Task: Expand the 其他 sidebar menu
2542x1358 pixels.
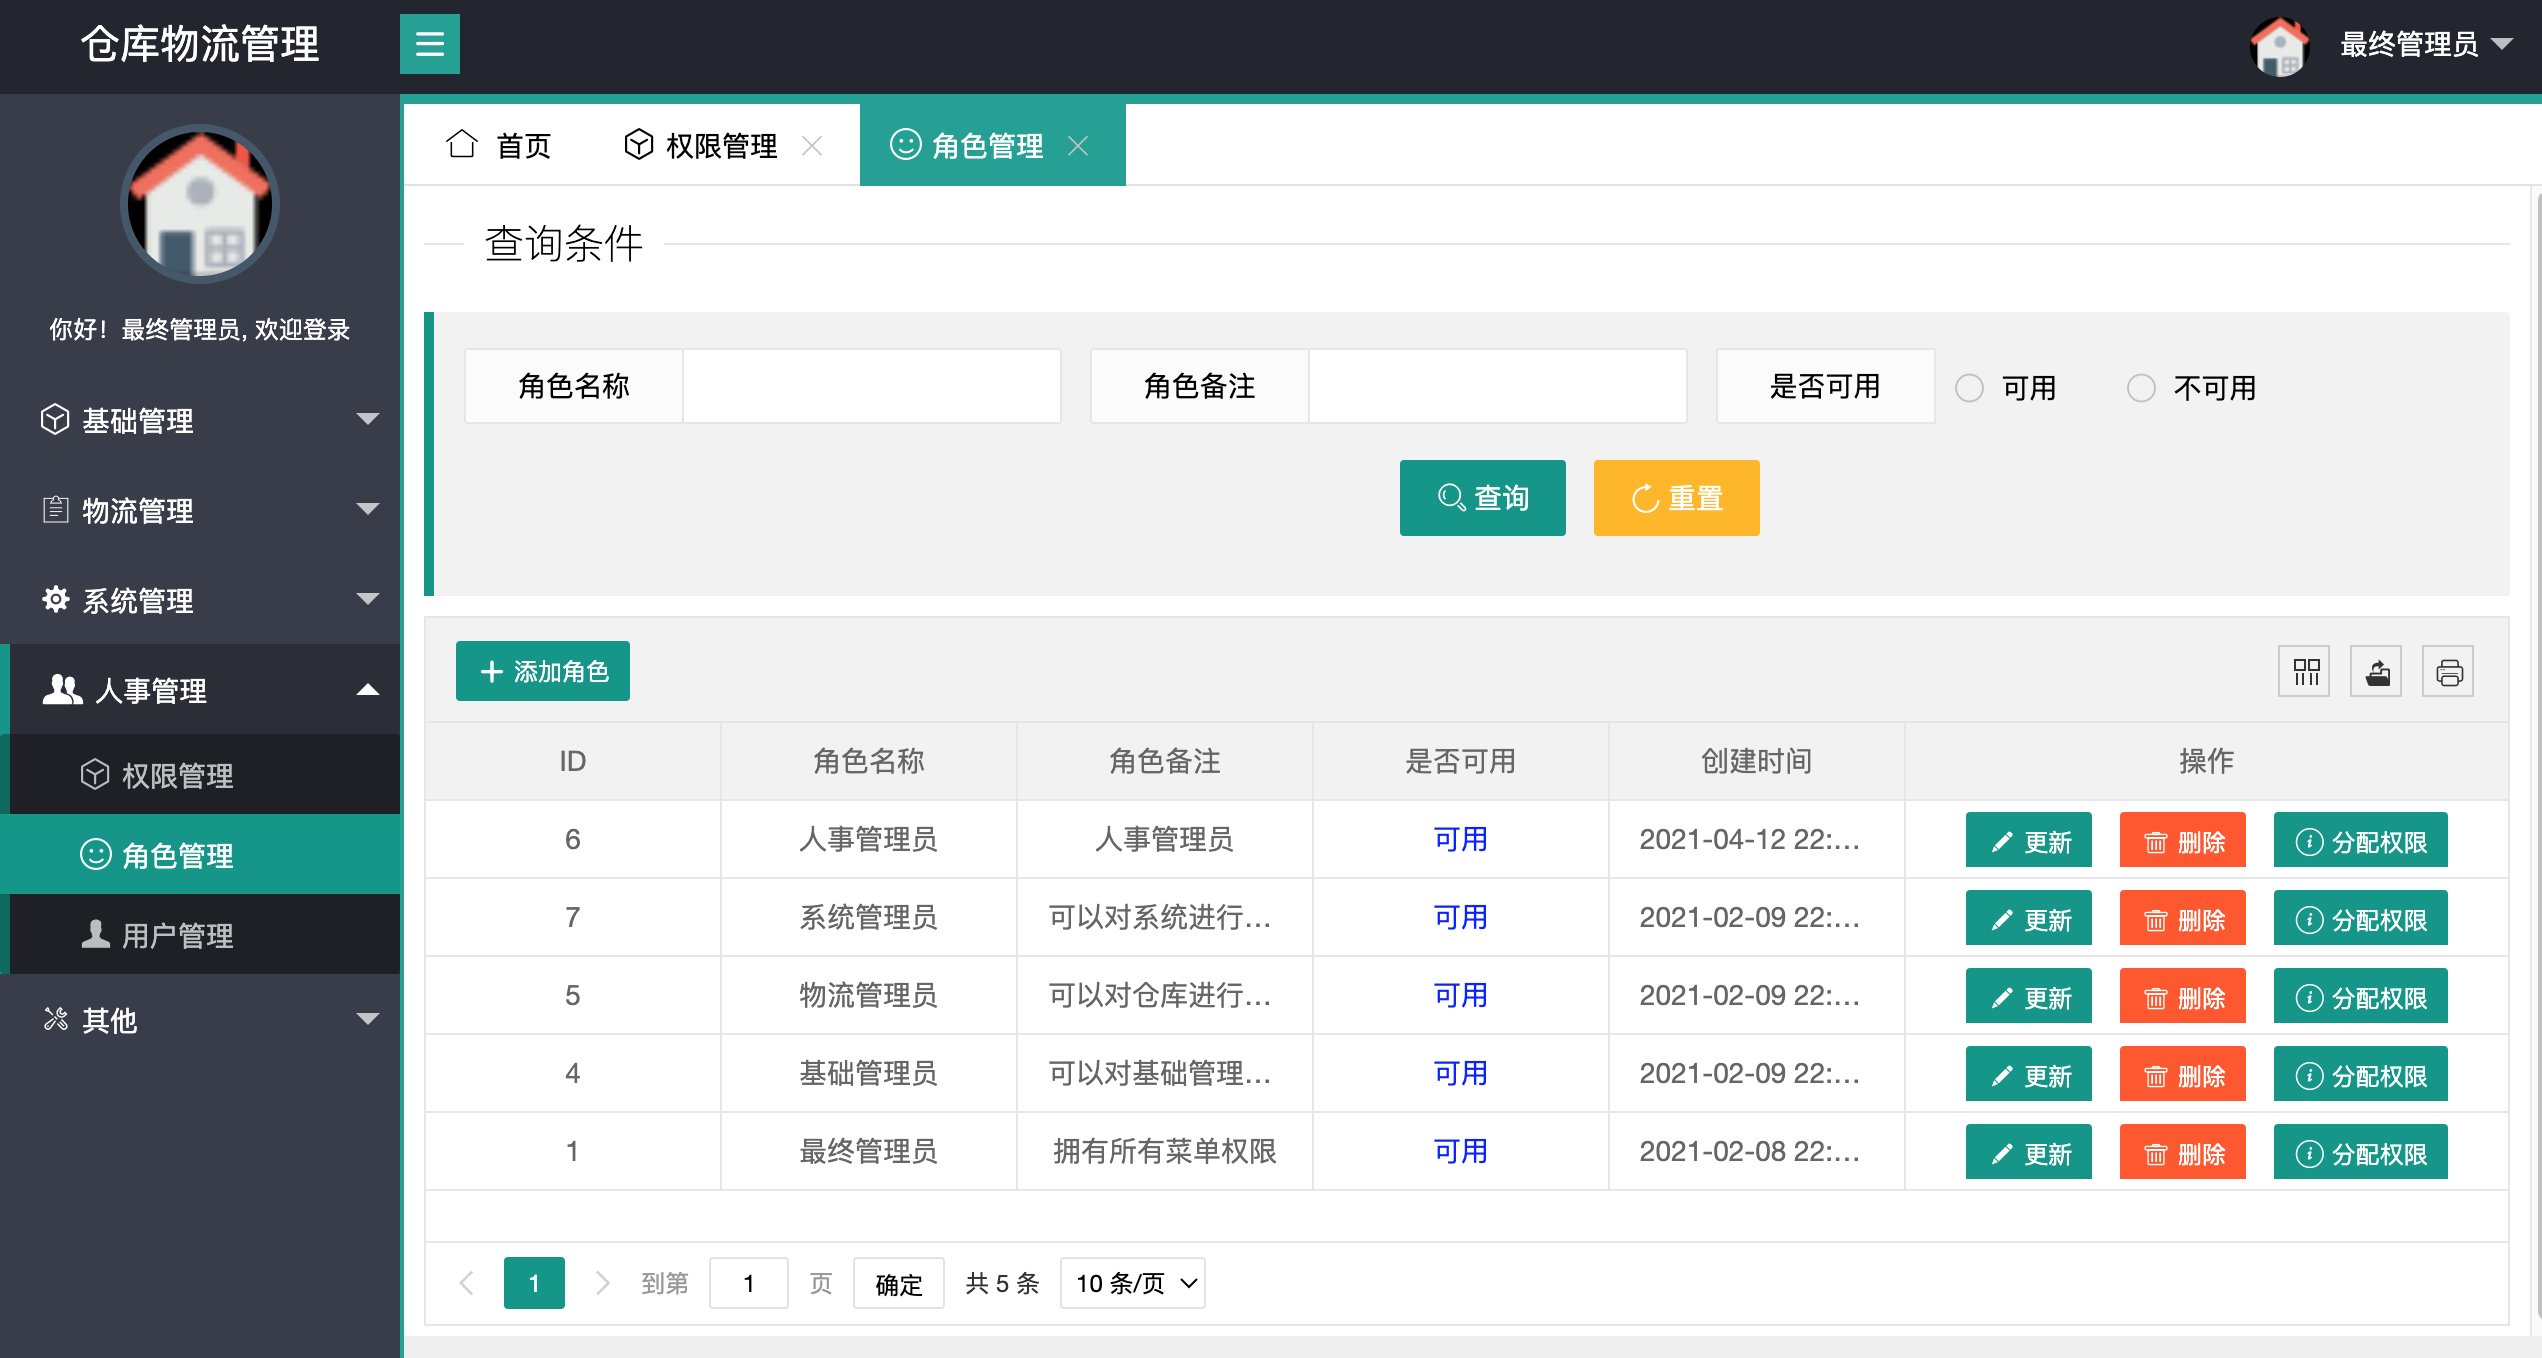Action: 200,1019
